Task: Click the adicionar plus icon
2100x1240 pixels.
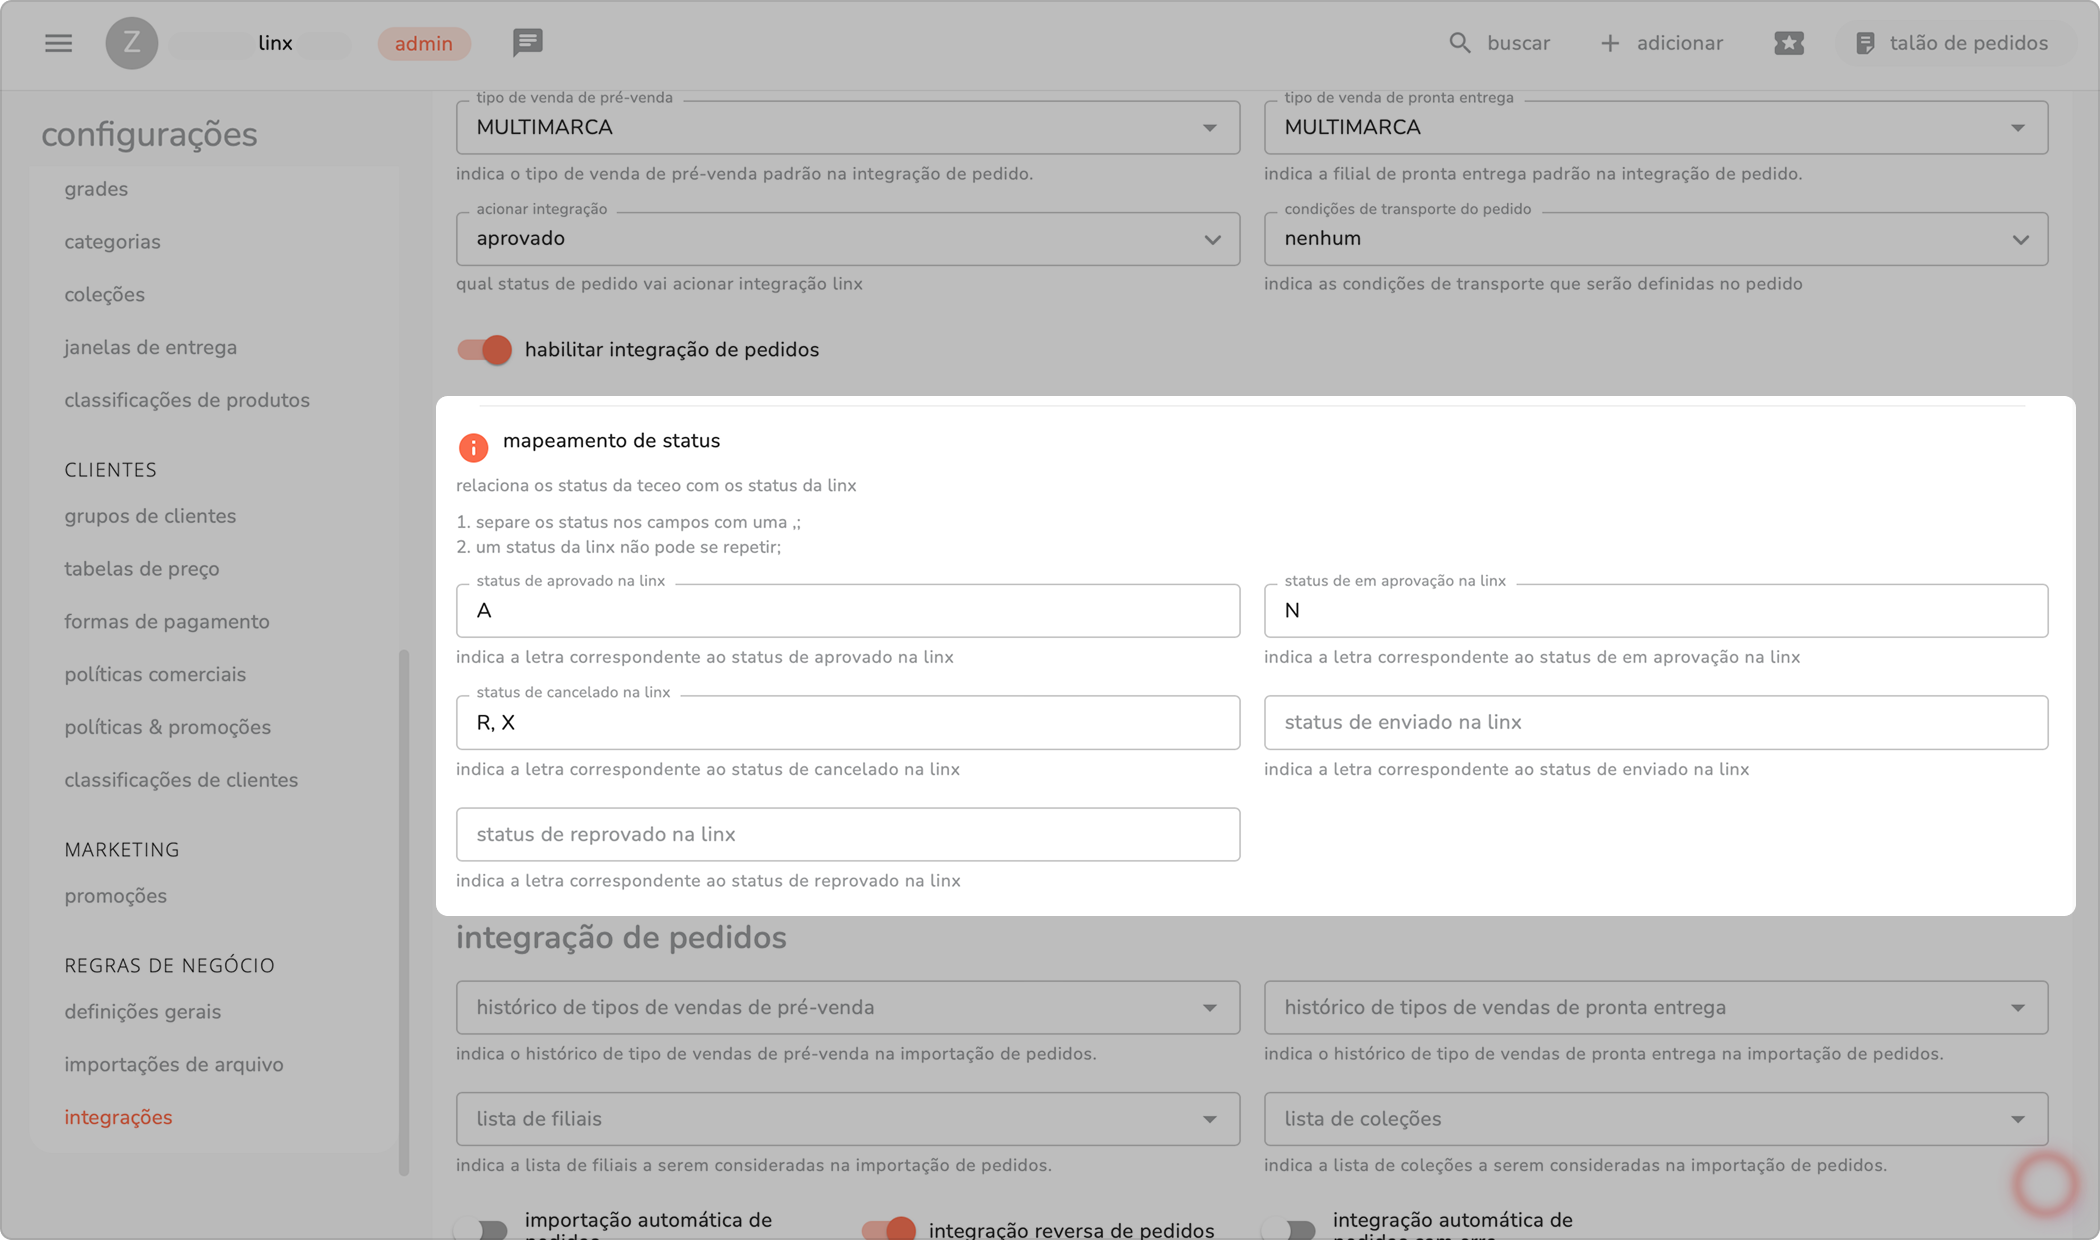Action: click(1609, 43)
